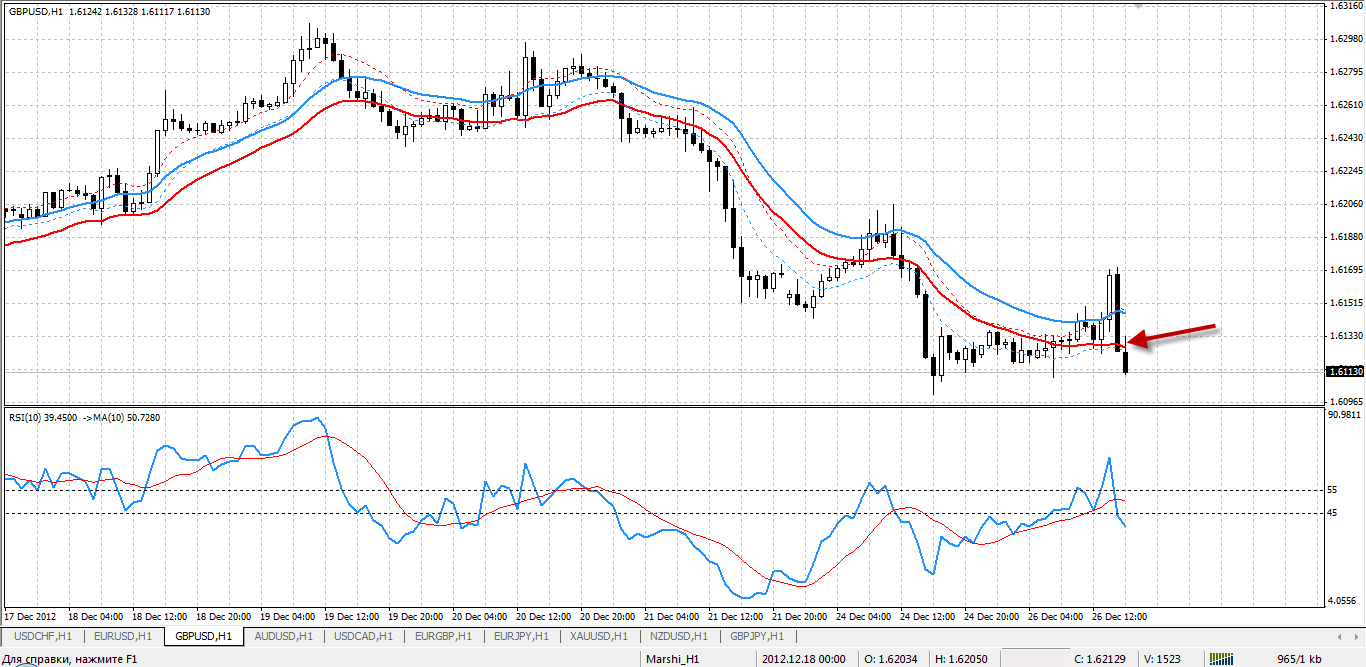Image resolution: width=1366 pixels, height=667 pixels.
Task: Open the AUDUSD,H1 chart tab
Action: (283, 636)
